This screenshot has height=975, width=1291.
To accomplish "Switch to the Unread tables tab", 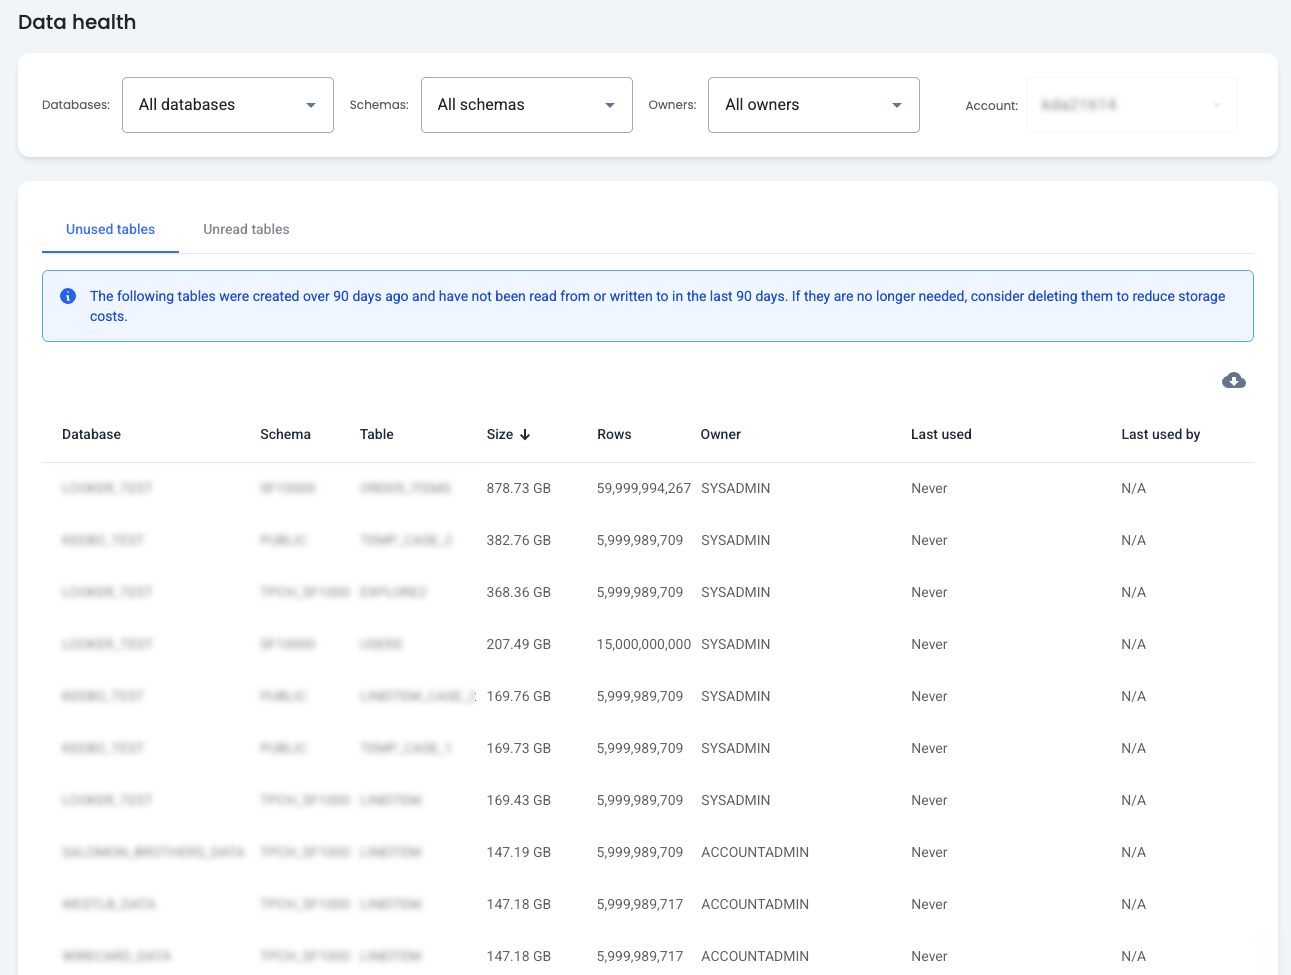I will click(246, 229).
